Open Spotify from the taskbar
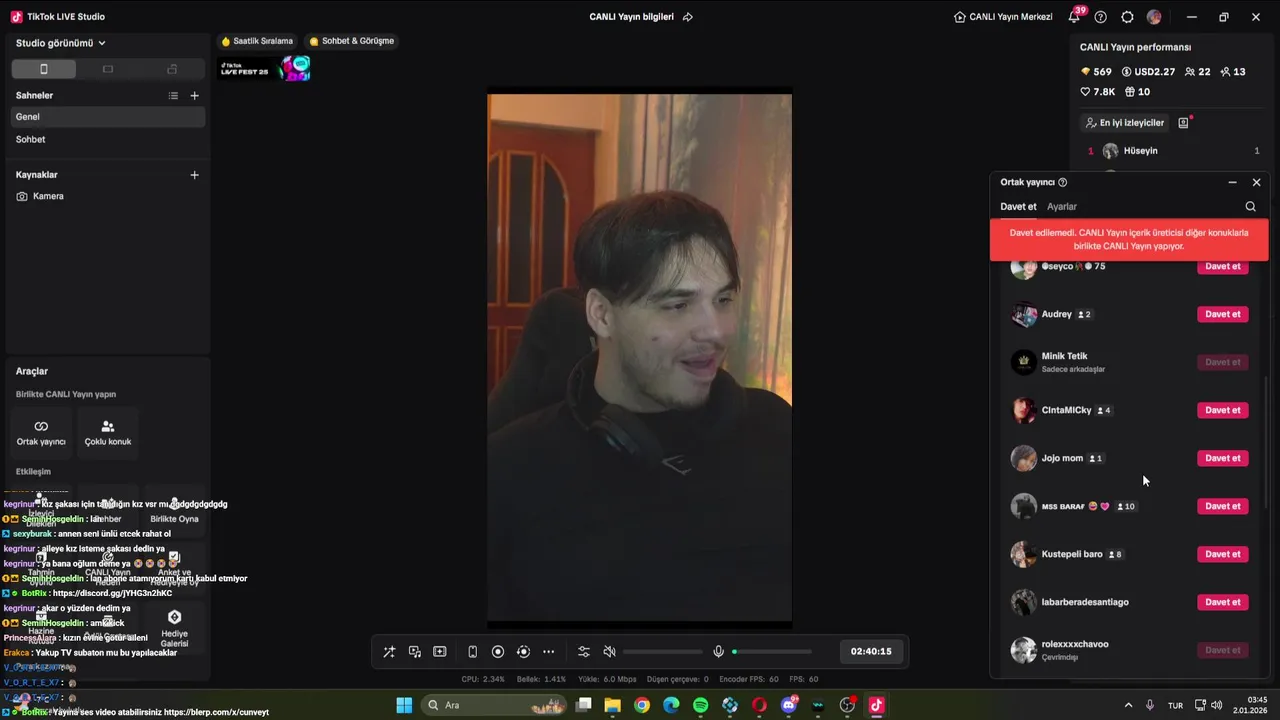 700,705
